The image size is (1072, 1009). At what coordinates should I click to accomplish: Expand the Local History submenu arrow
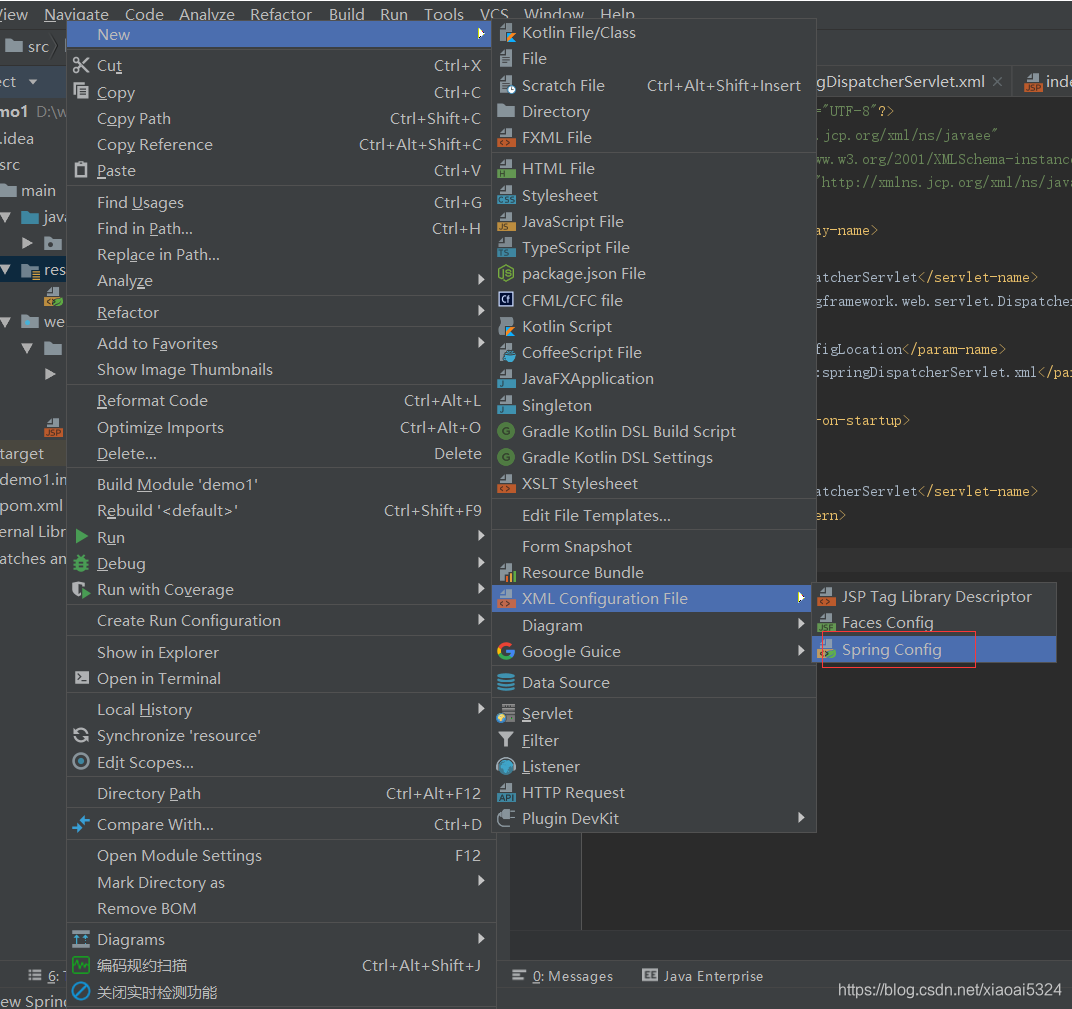(481, 709)
